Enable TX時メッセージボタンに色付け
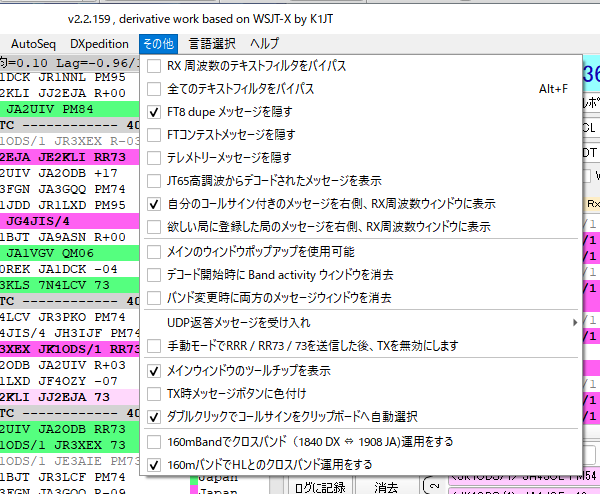Viewport: 600px width, 494px height. 361,394
